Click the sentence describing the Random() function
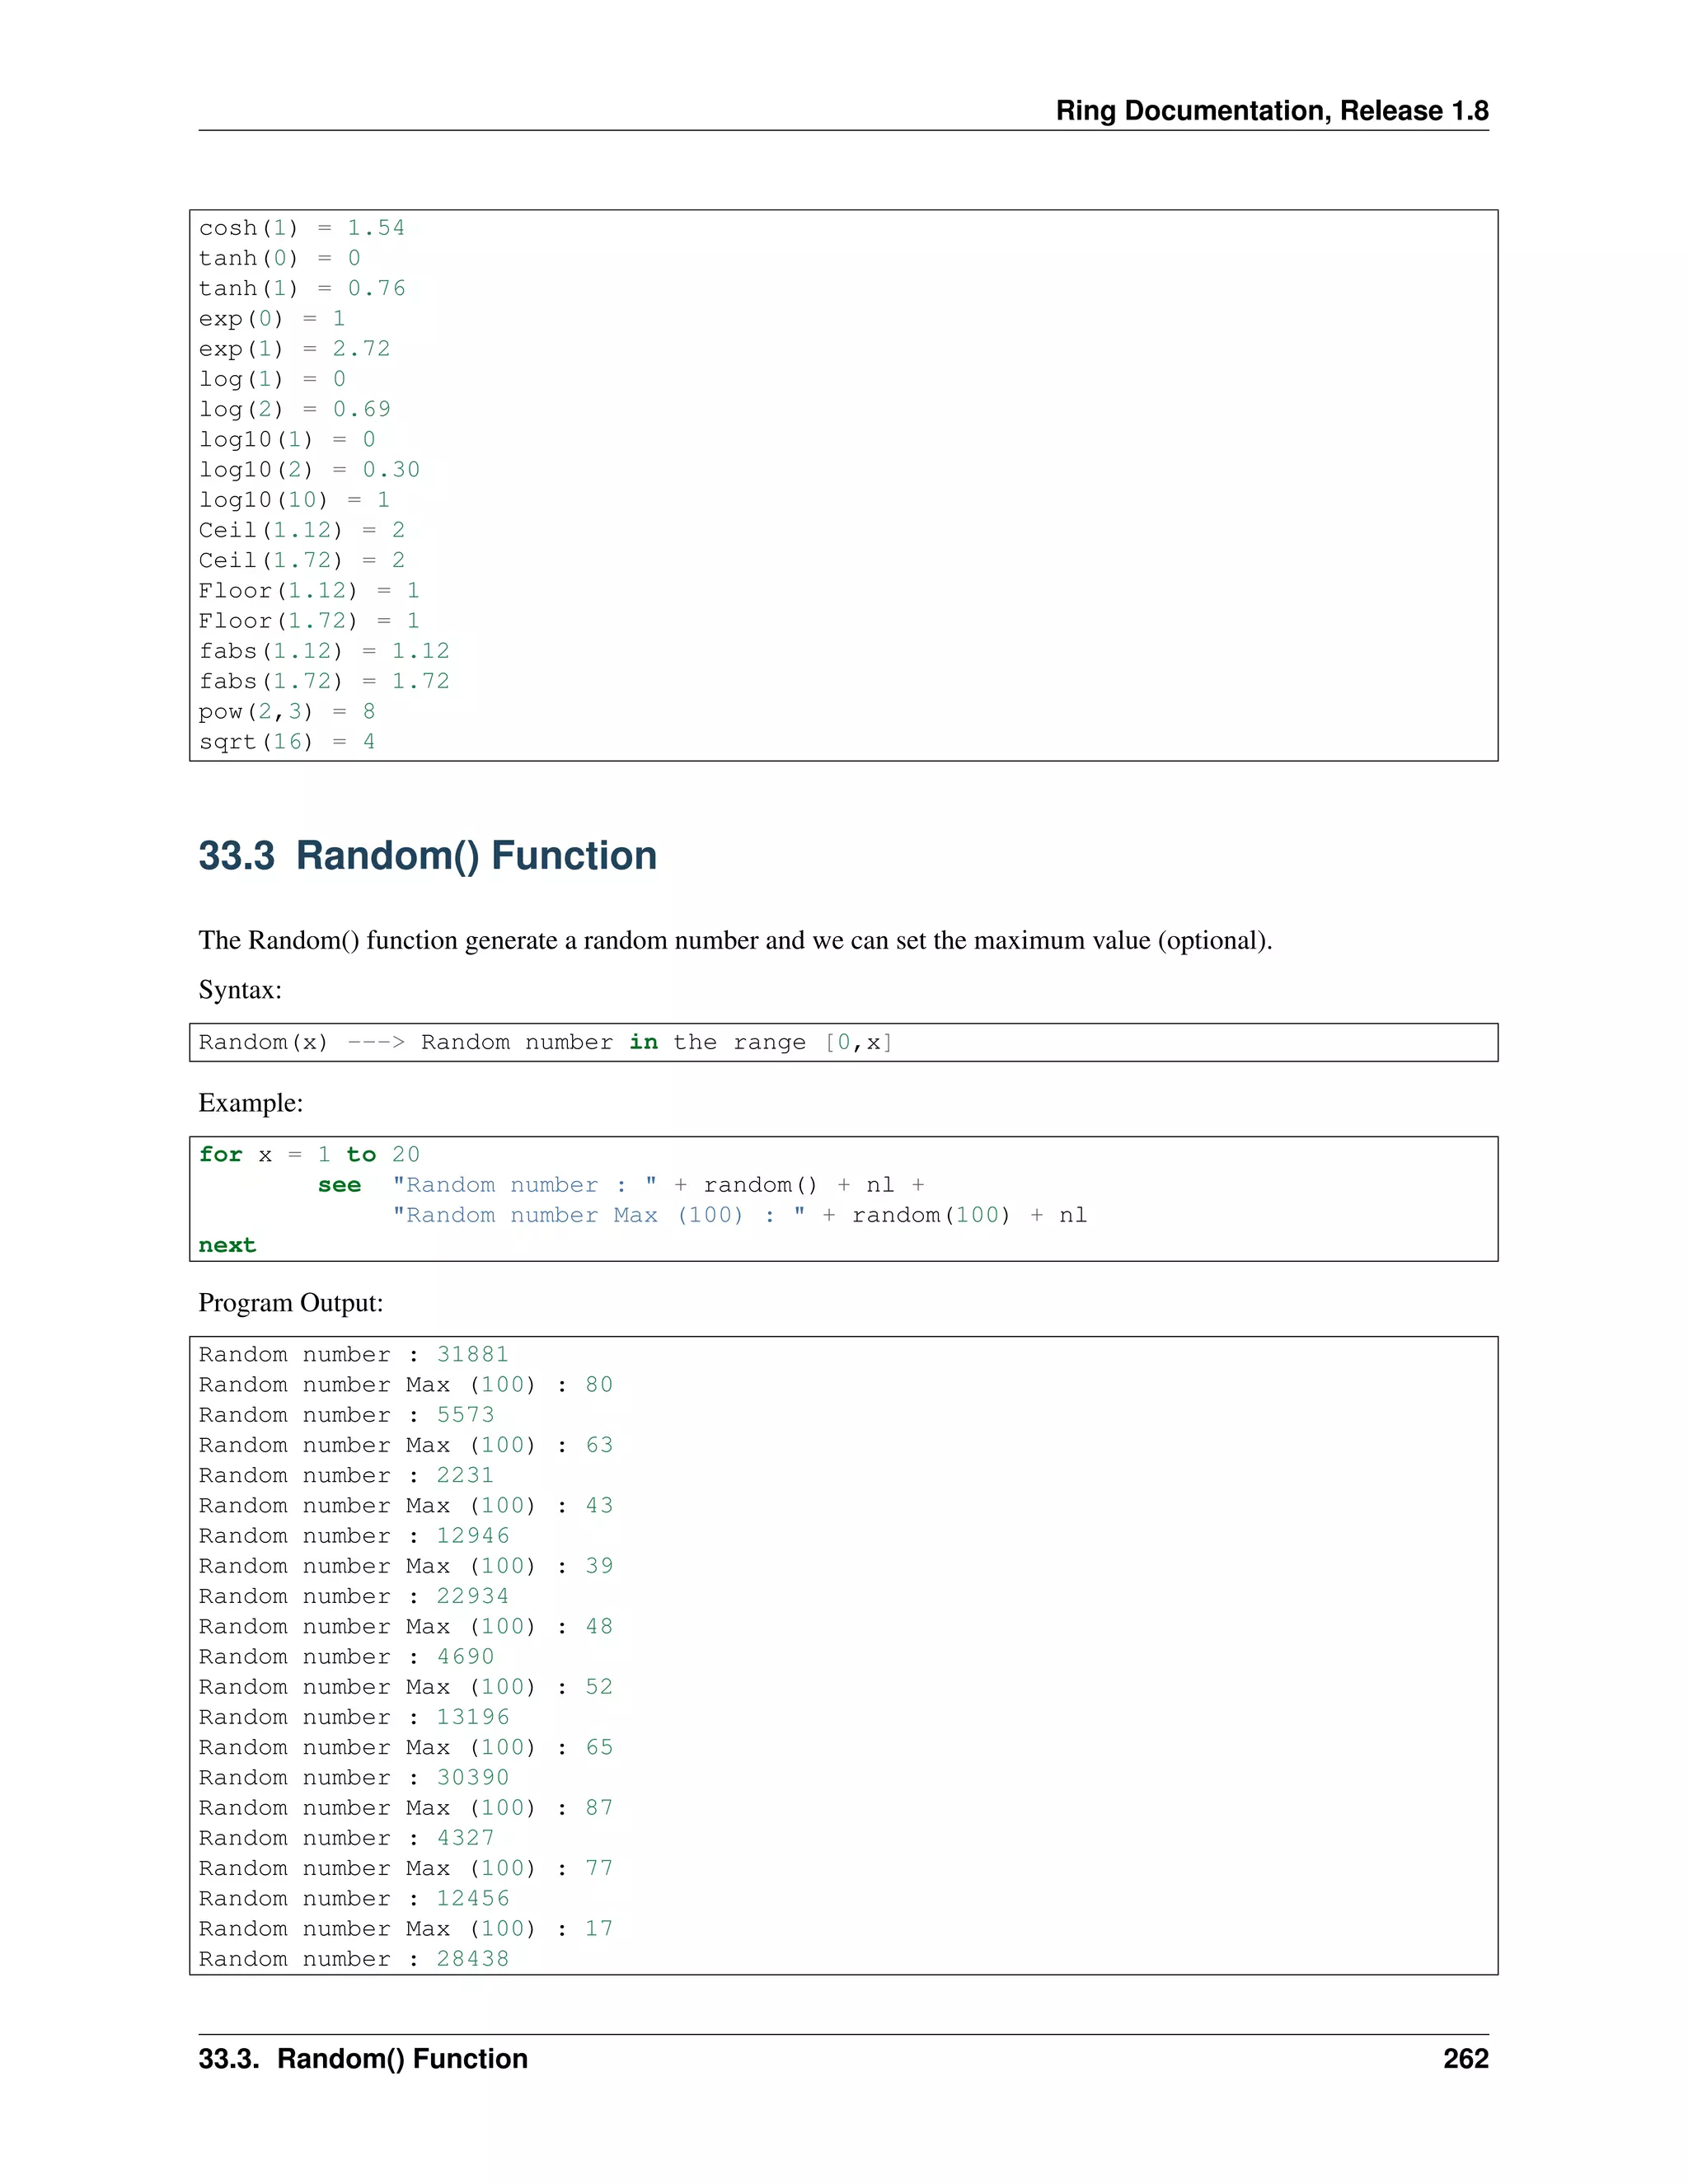This screenshot has width=1688, height=2184. pyautogui.click(x=735, y=941)
